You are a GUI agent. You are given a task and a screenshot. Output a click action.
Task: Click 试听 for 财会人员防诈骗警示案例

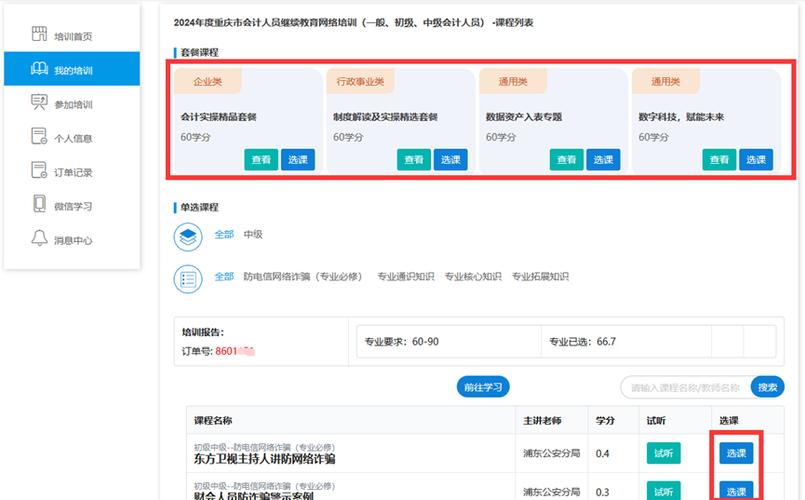[663, 491]
